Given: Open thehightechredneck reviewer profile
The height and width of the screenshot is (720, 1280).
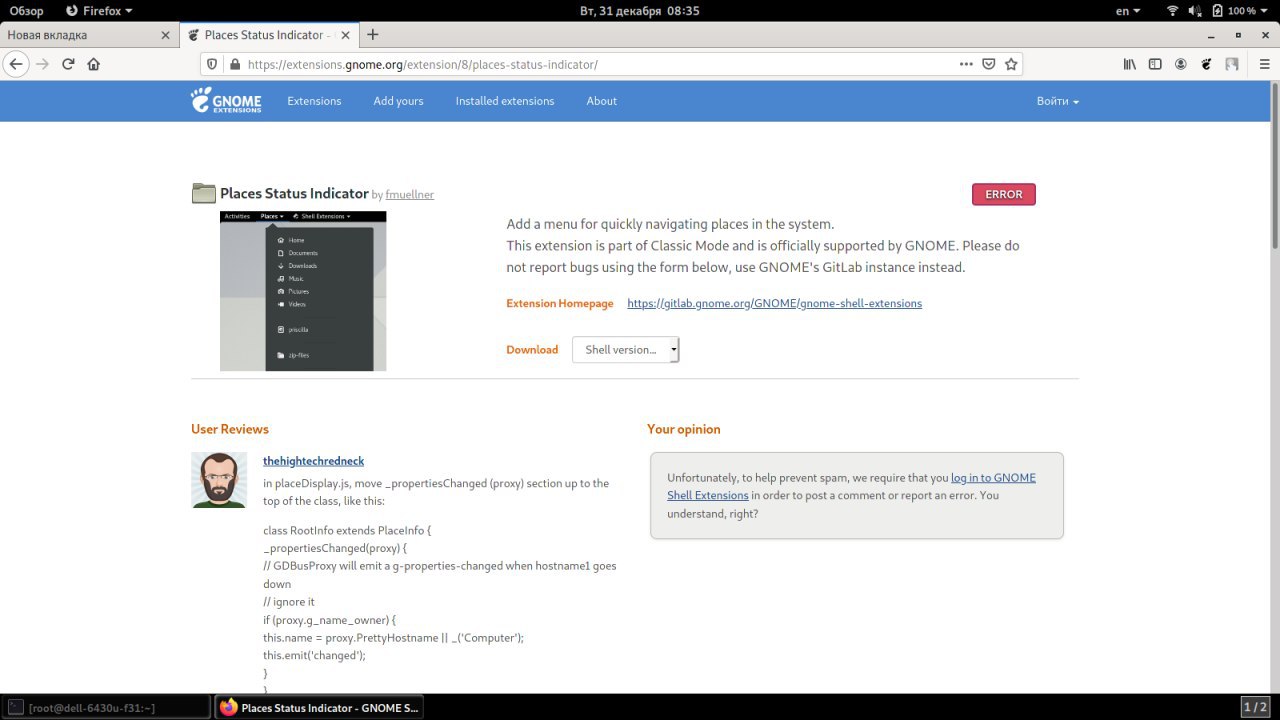Looking at the screenshot, I should 313,461.
